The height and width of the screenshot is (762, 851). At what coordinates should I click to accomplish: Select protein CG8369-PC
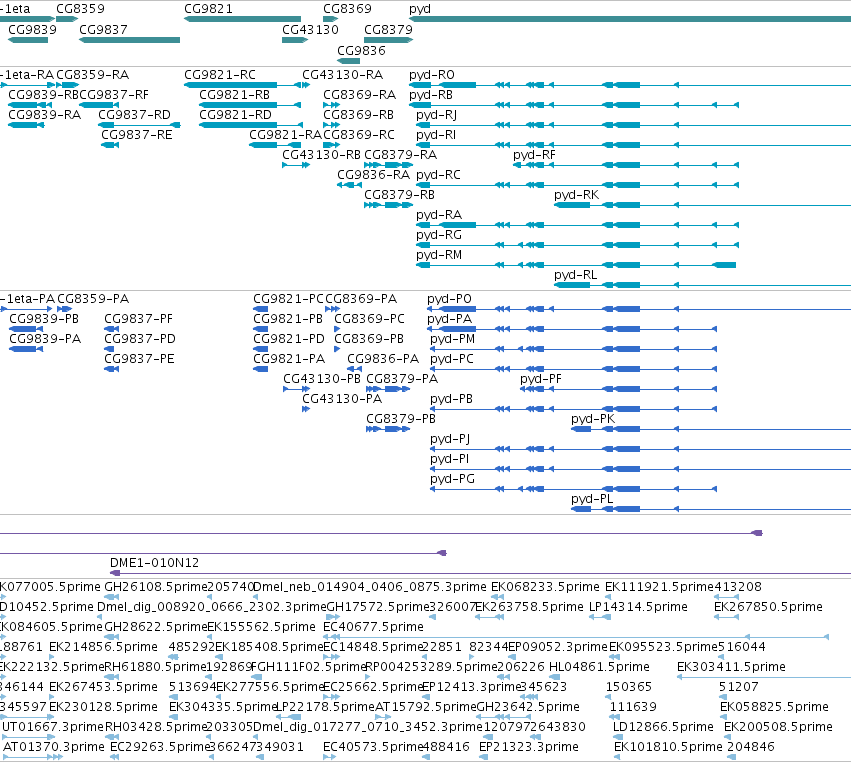[x=370, y=319]
